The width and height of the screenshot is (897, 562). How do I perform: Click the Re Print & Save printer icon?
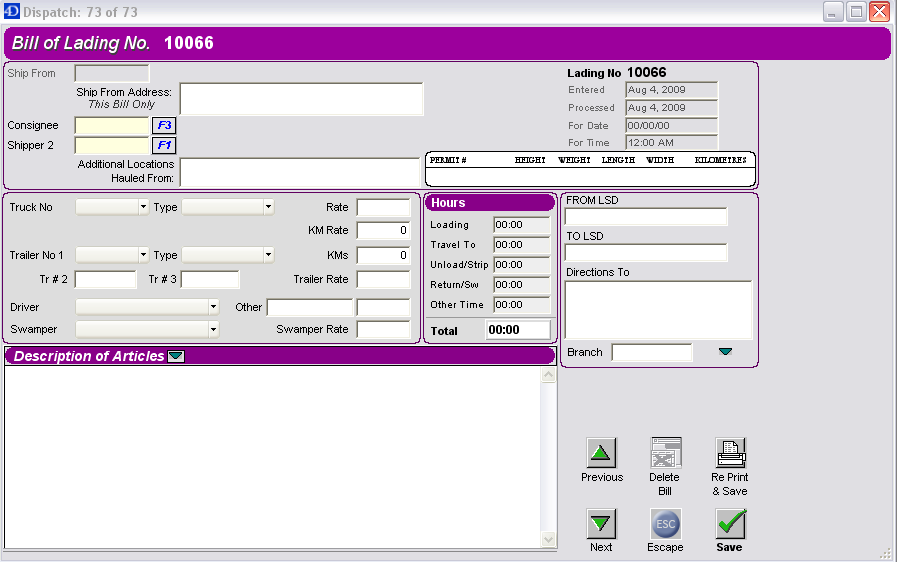730,453
